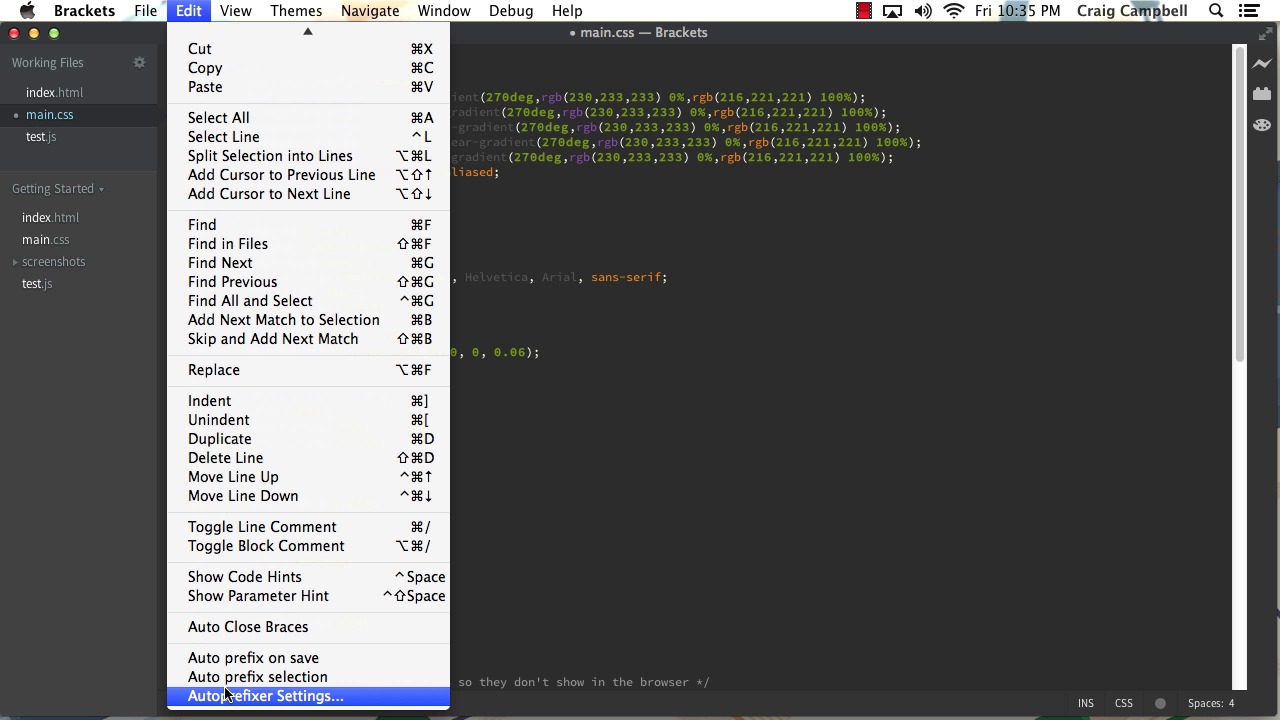Choose Select All

click(309, 118)
